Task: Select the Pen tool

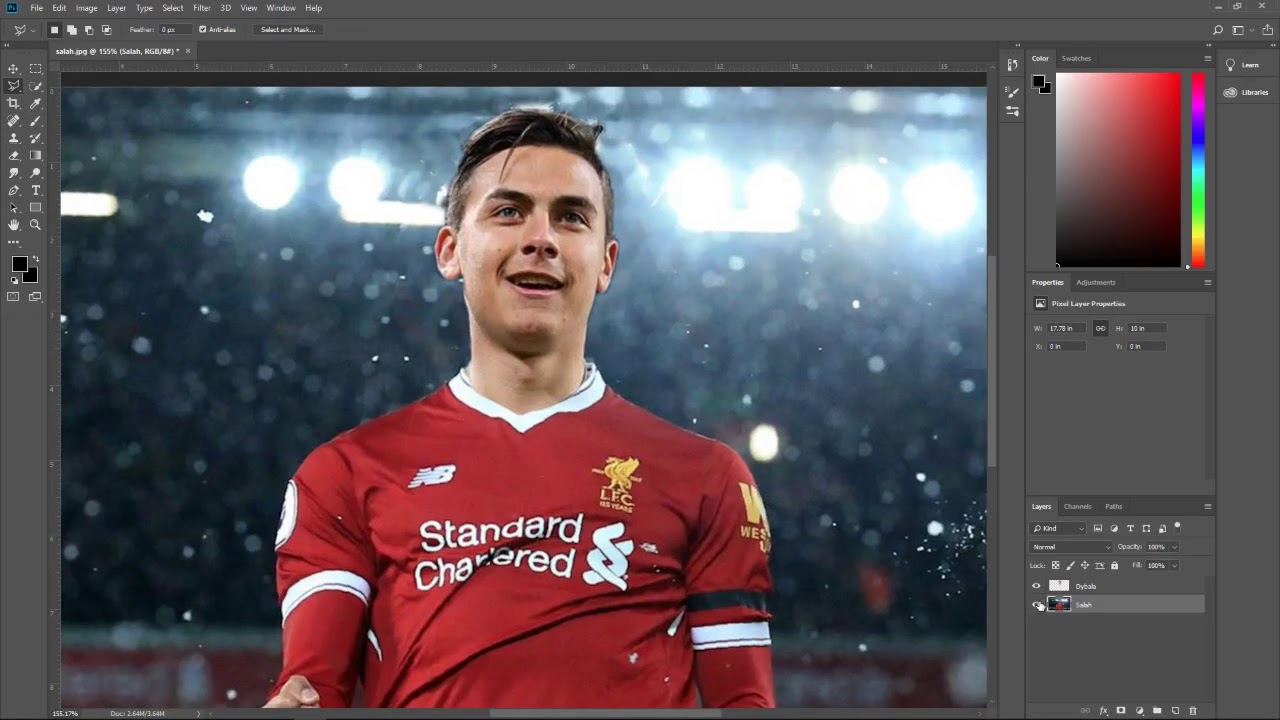Action: [x=14, y=190]
